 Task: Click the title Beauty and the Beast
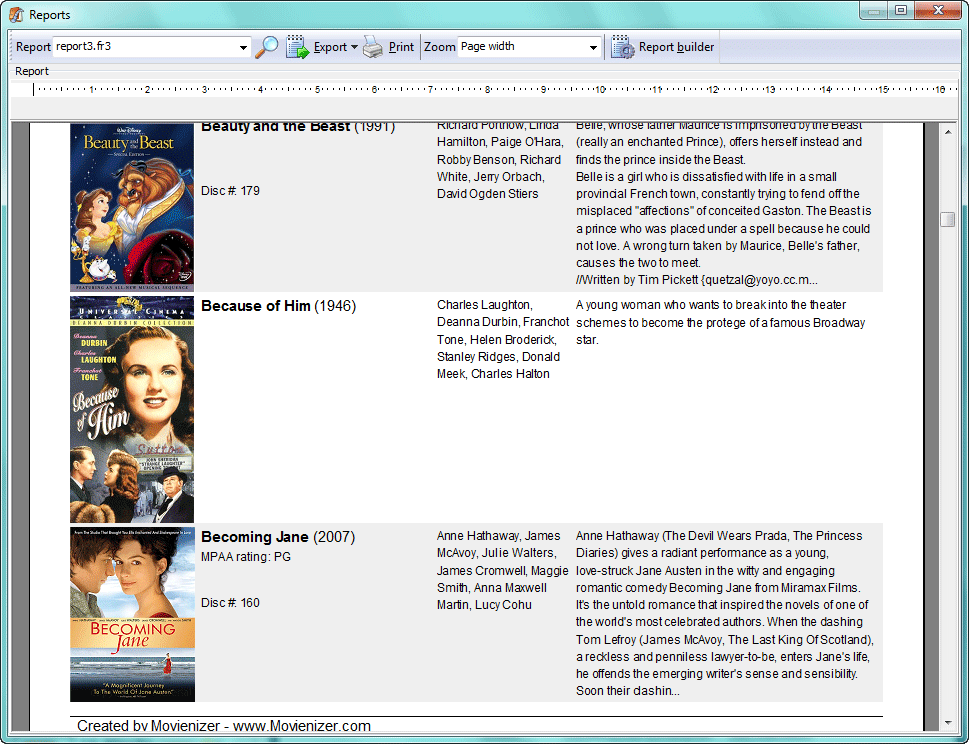click(276, 127)
